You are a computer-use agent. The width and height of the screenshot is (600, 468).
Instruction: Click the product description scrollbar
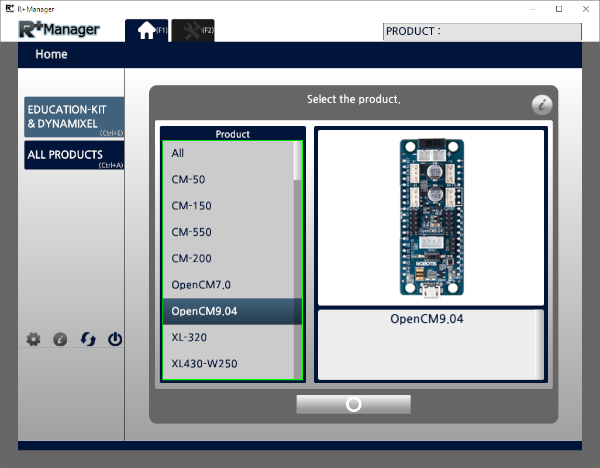(x=539, y=345)
